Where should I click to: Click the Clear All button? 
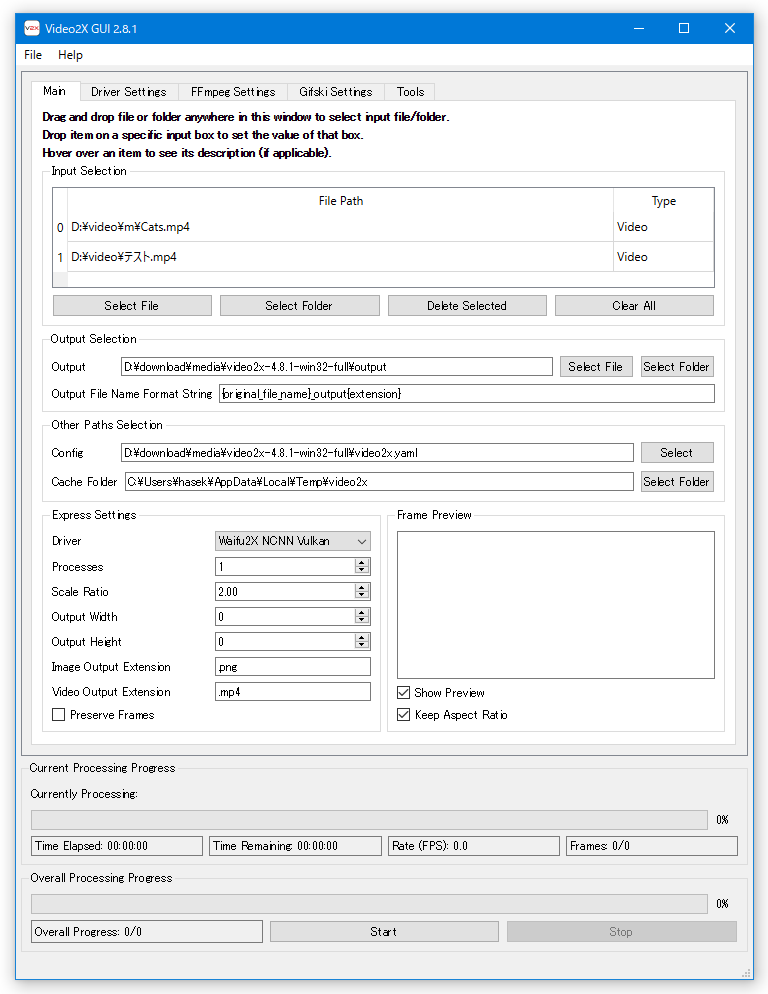[634, 306]
